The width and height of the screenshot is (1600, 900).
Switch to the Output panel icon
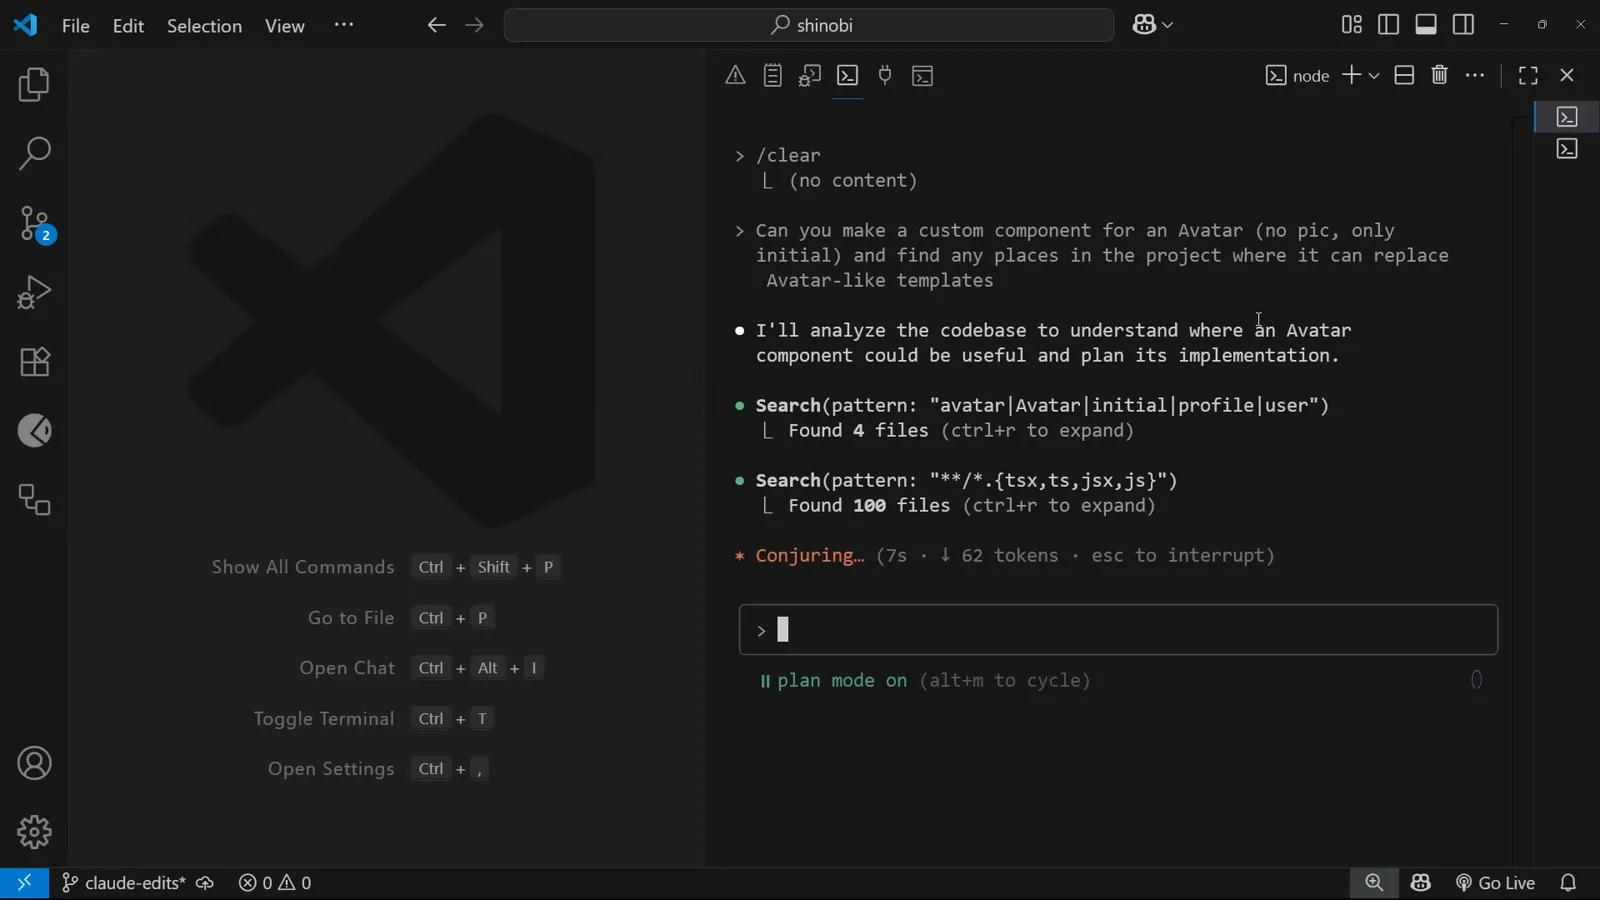tap(772, 76)
